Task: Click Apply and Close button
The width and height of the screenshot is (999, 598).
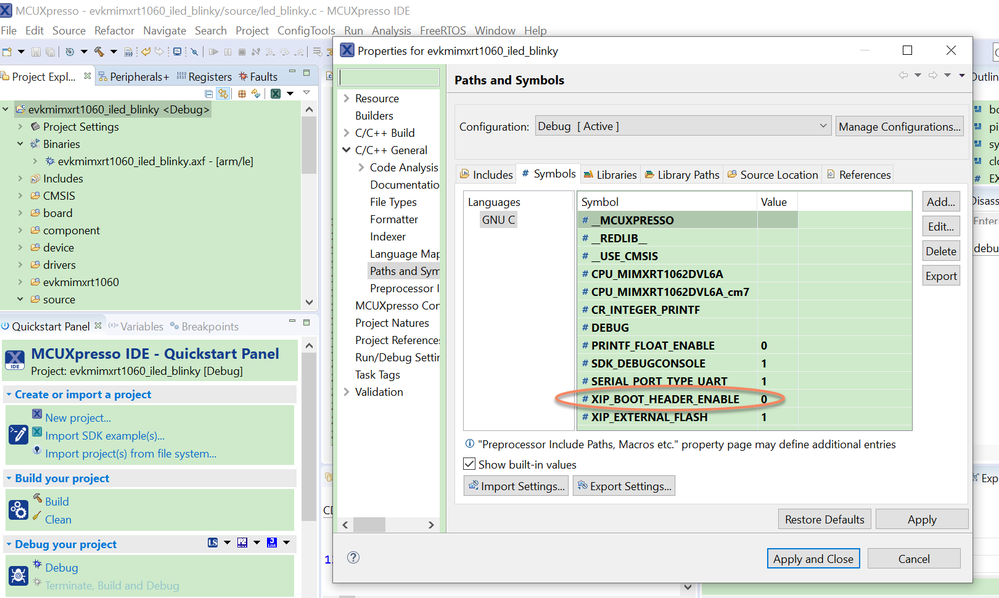Action: [x=813, y=559]
